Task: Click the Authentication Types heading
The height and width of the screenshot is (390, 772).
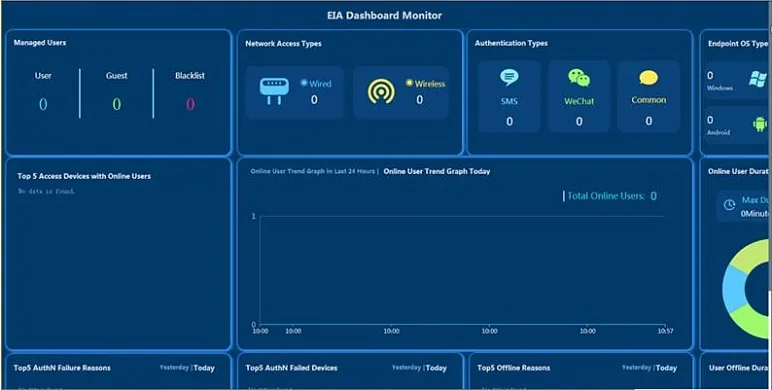Action: (x=511, y=43)
